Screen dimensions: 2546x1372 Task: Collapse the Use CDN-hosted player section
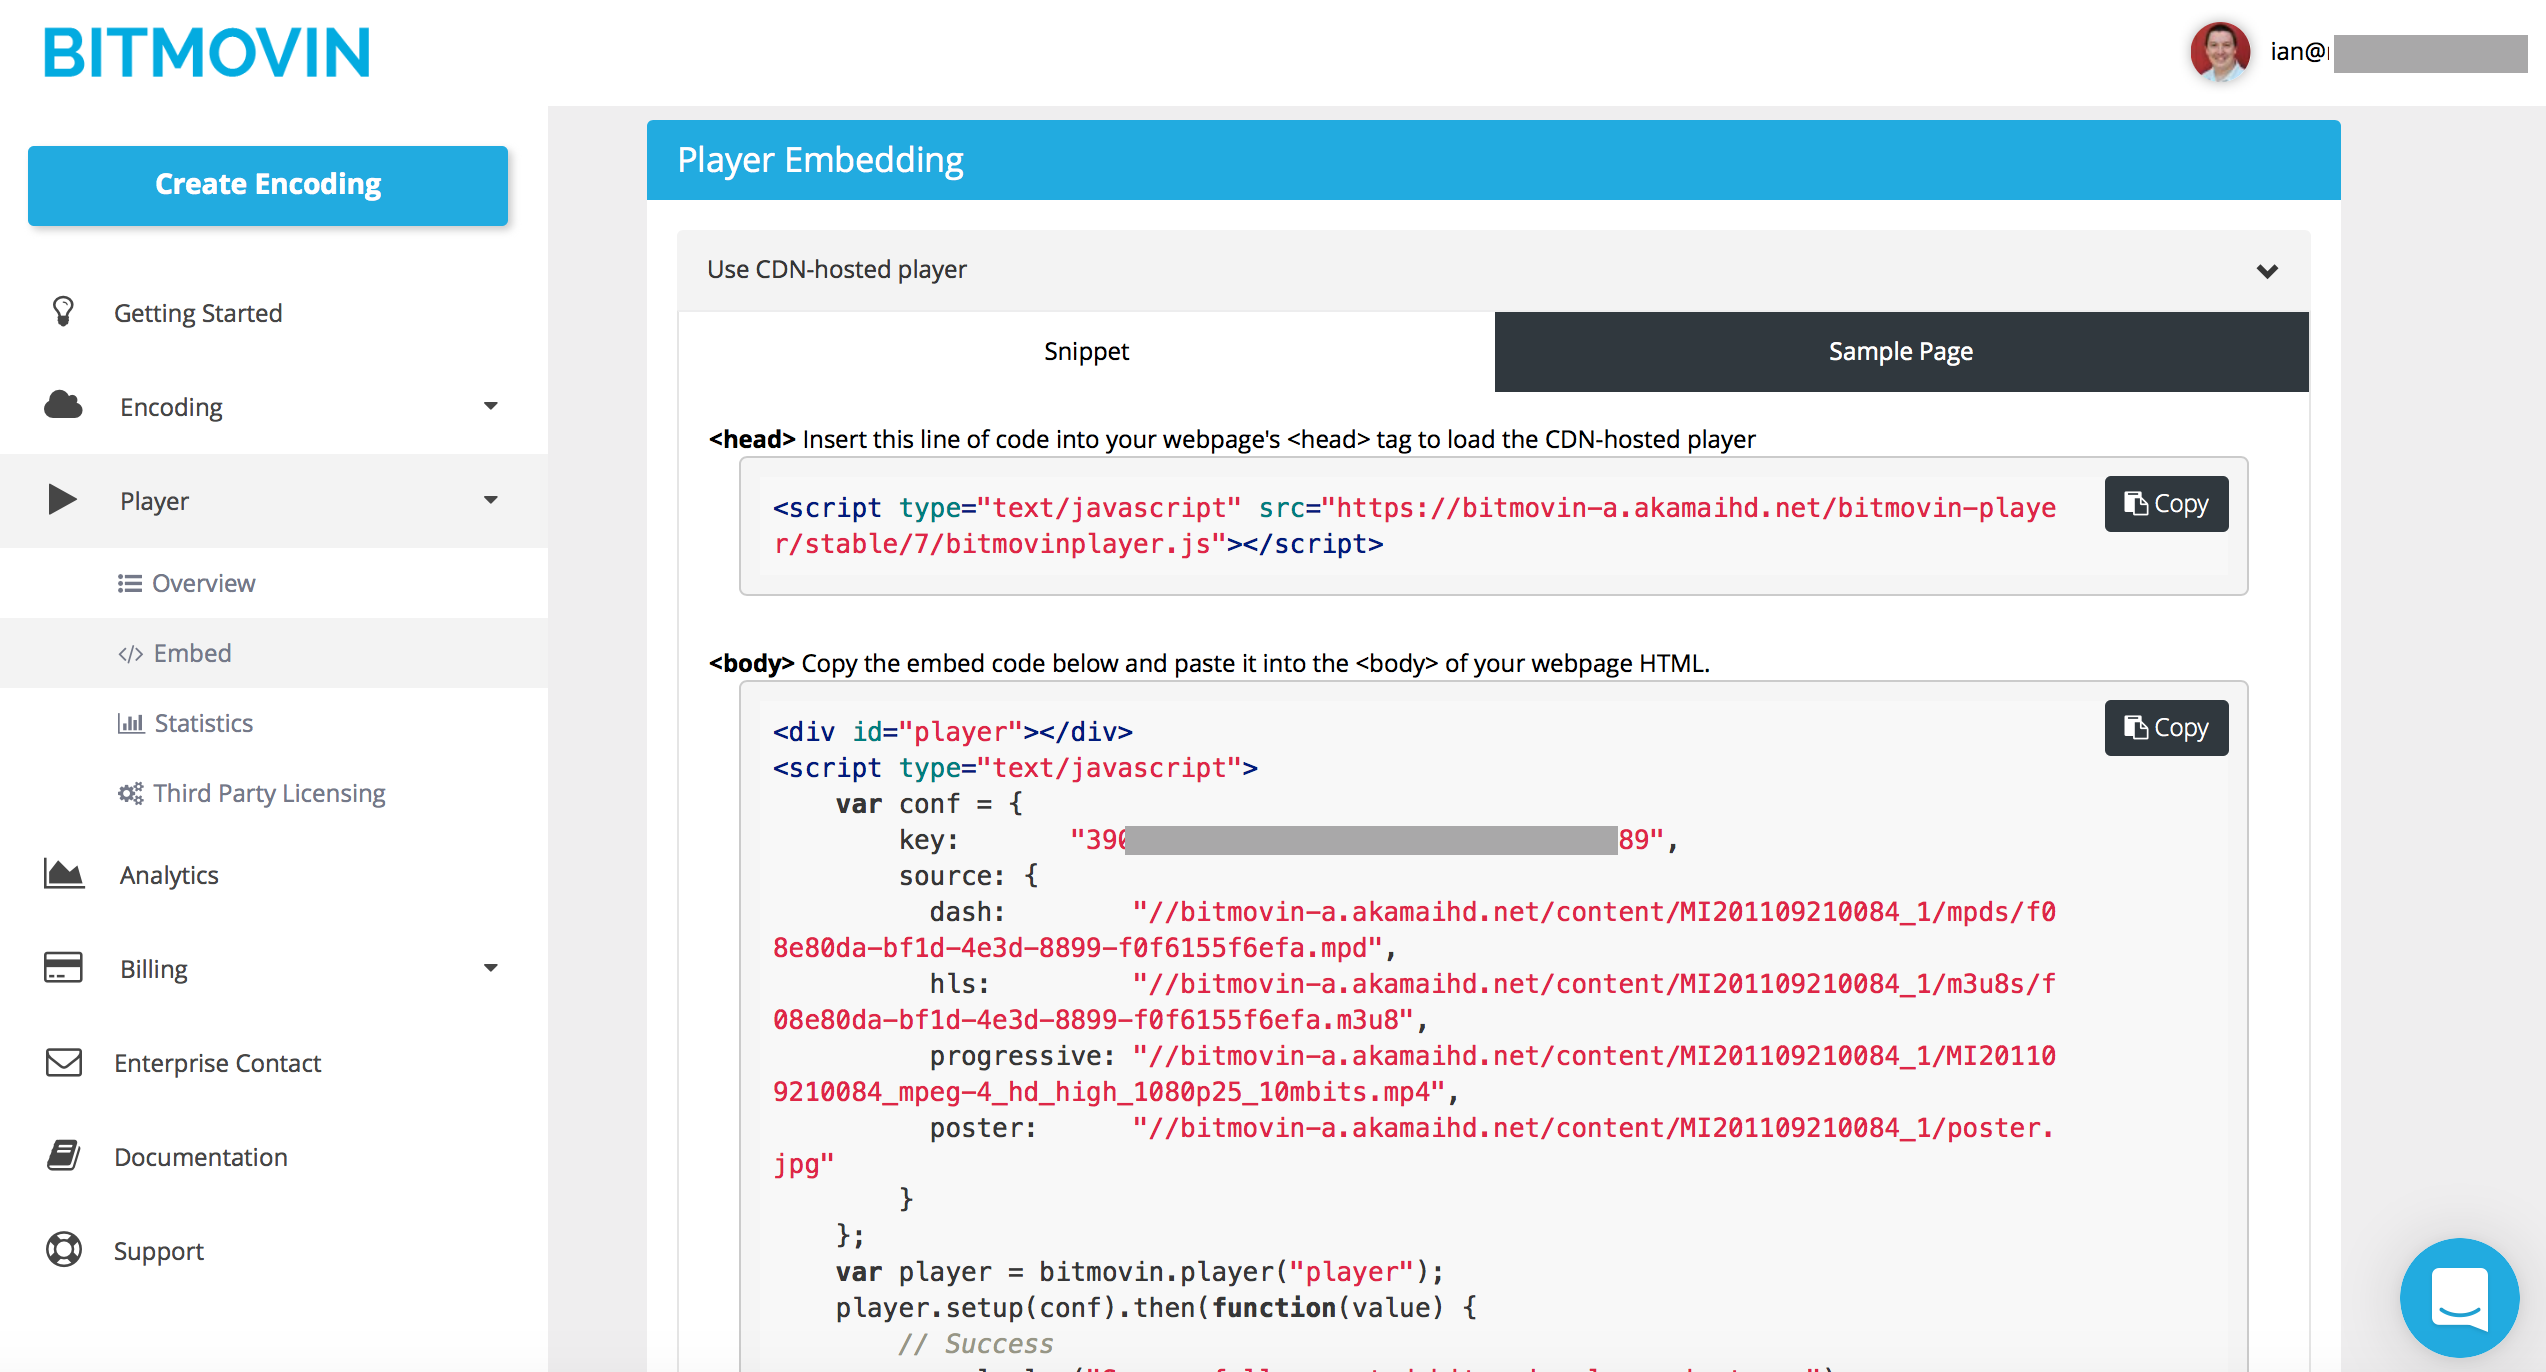coord(2268,270)
